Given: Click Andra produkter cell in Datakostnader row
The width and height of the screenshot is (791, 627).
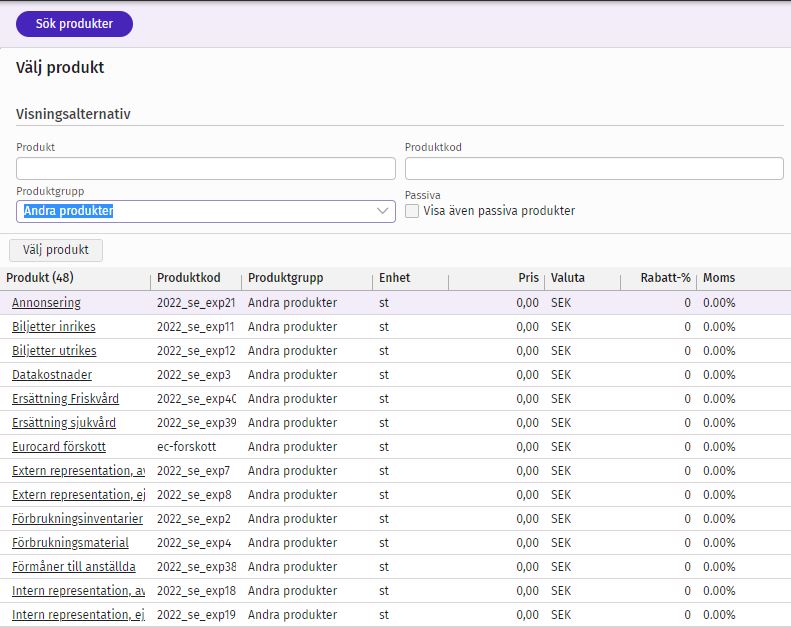Looking at the screenshot, I should click(292, 375).
